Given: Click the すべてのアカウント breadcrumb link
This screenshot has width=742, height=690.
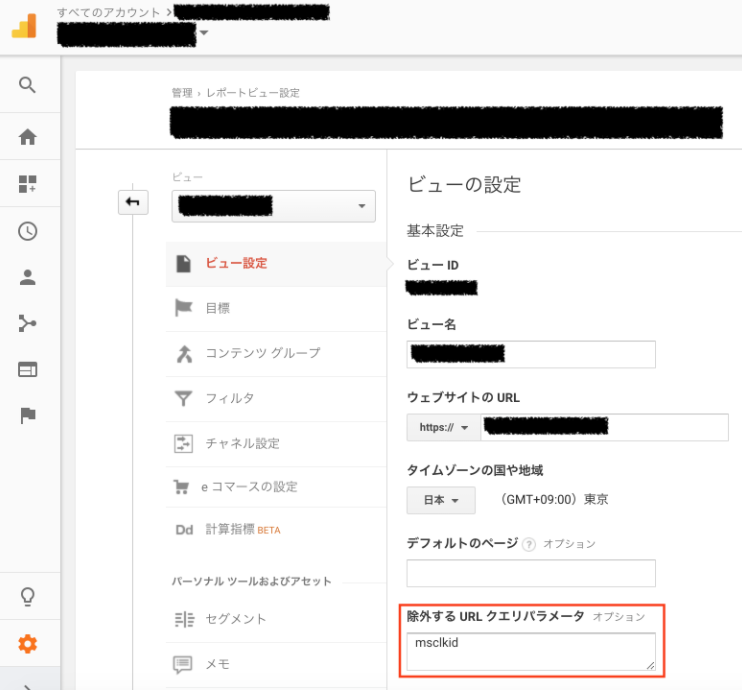Looking at the screenshot, I should tap(108, 13).
